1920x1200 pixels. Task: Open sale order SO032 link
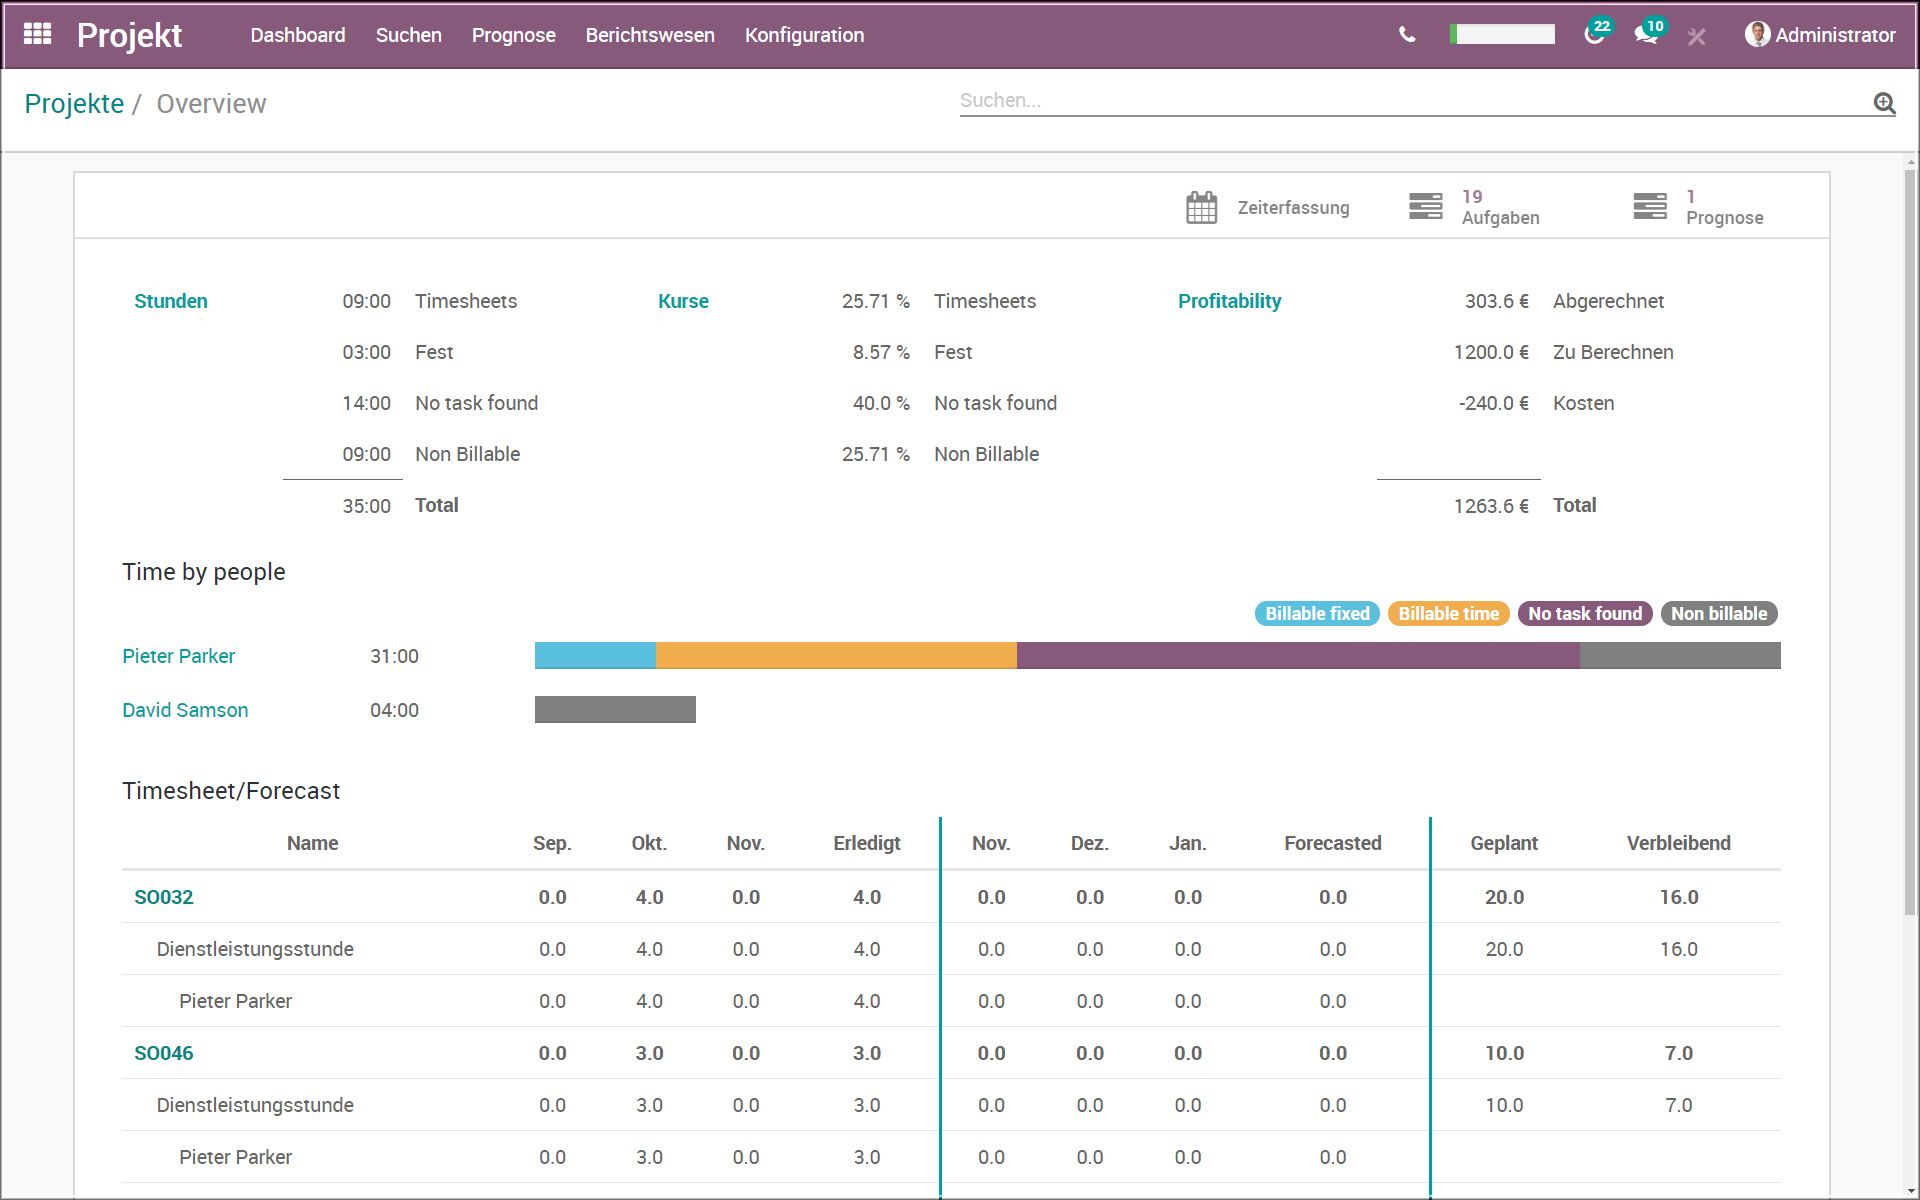coord(164,897)
